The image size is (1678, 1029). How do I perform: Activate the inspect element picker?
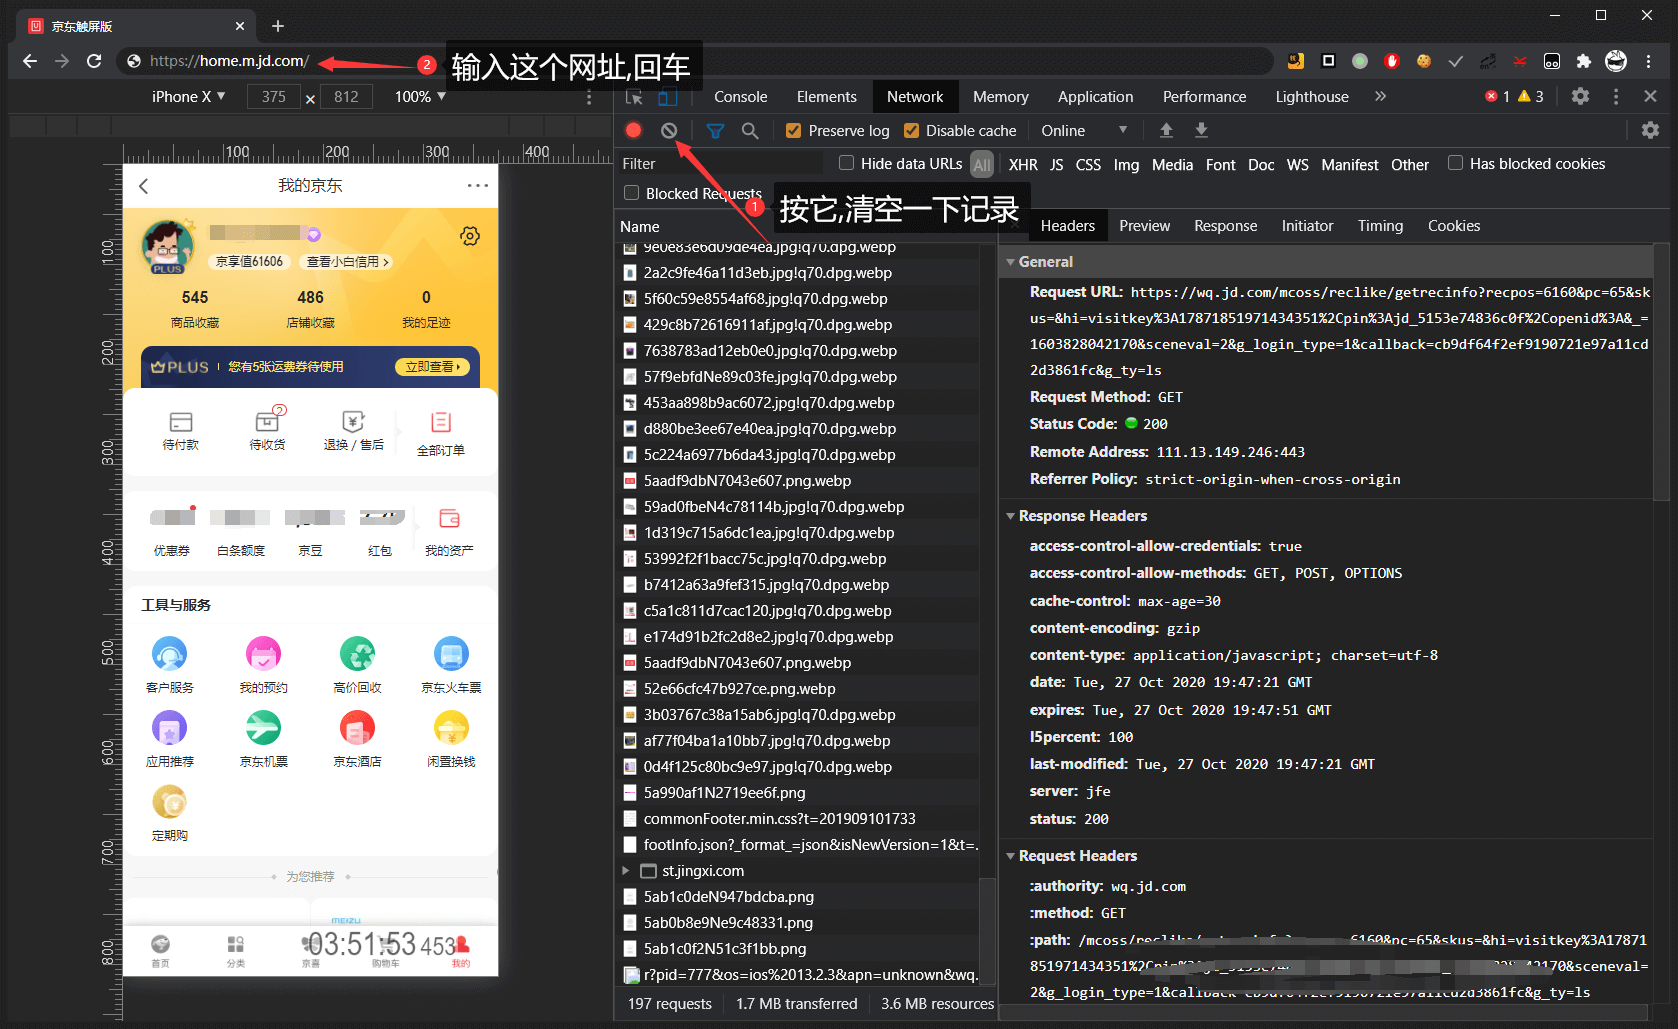(634, 96)
